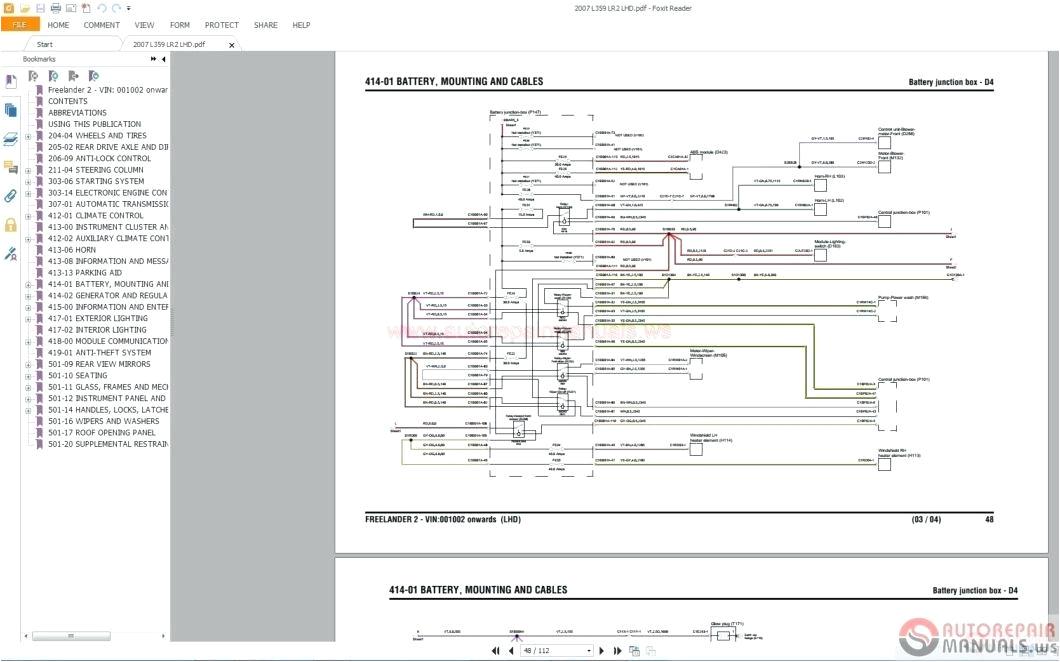Open a file using the Open icon

[25, 7]
